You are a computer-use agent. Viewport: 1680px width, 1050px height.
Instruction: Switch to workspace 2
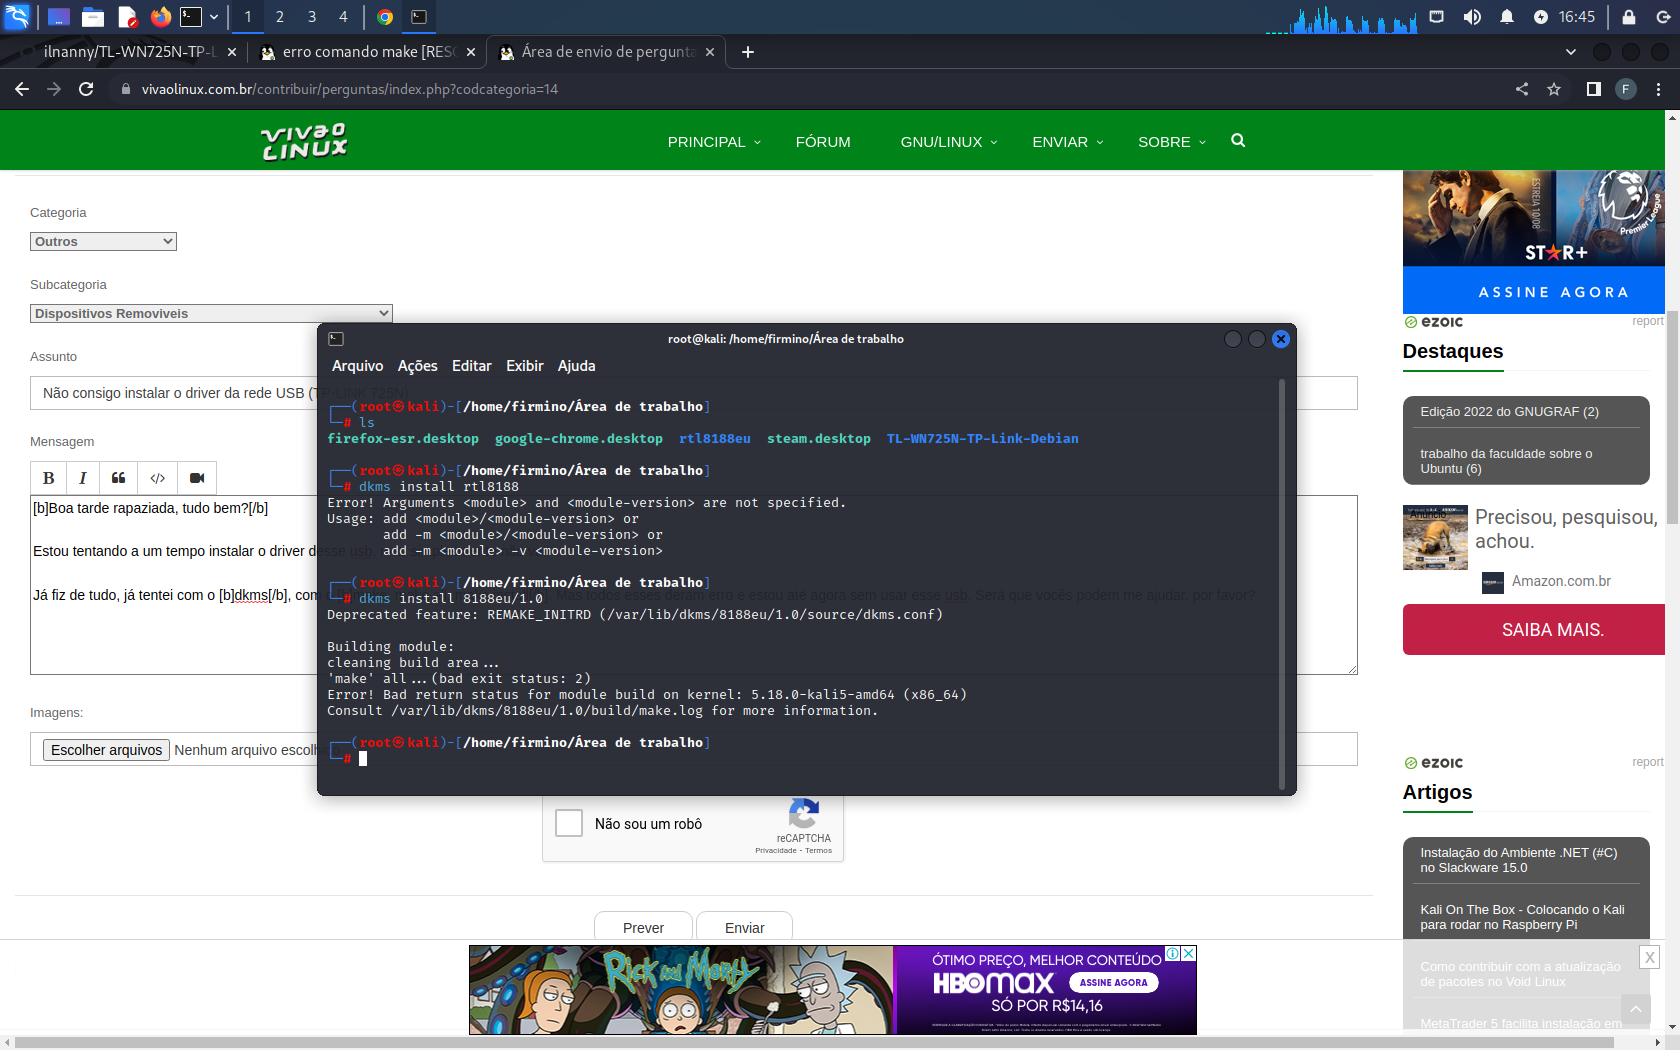[x=280, y=17]
